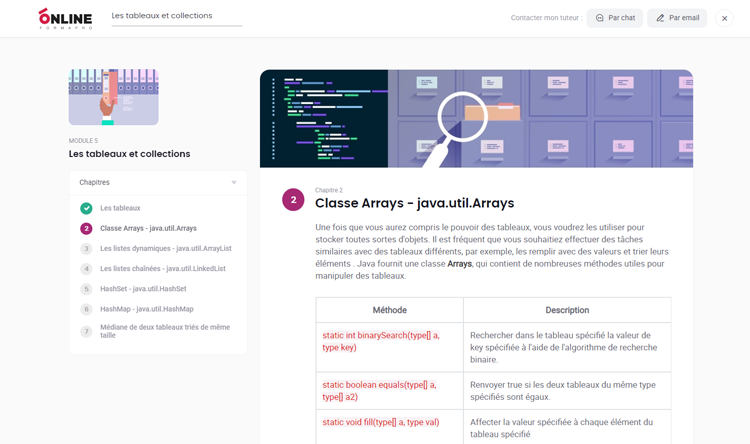Click the binarySearch description cell

[x=567, y=347]
